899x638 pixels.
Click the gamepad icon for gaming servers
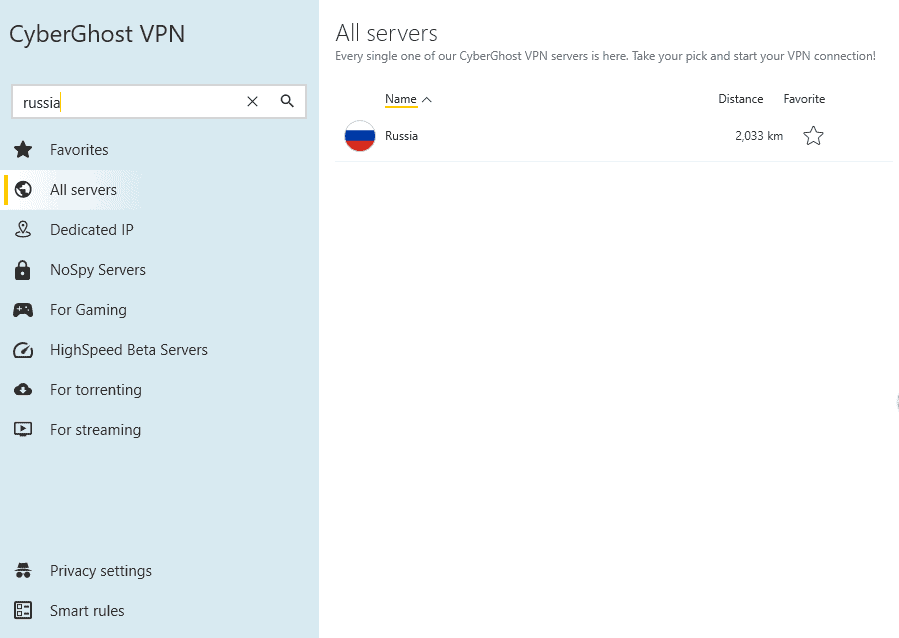(x=23, y=310)
